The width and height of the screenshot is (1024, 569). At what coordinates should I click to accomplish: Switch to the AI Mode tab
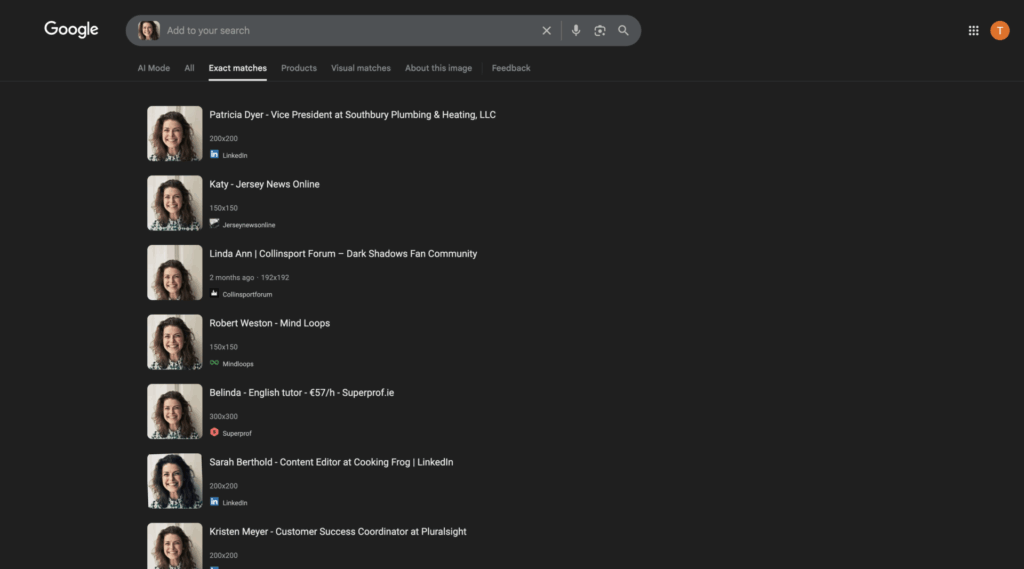(x=153, y=68)
